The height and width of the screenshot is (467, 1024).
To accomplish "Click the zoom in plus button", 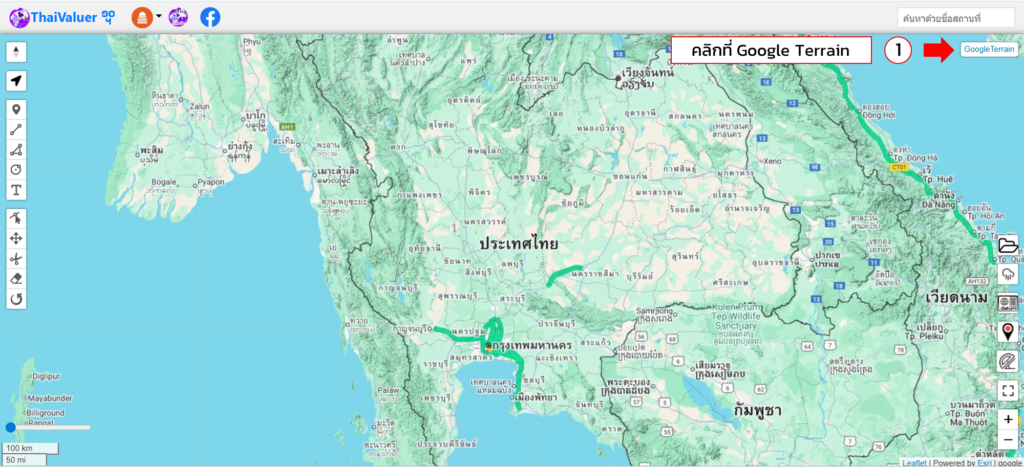I will pos(1008,419).
